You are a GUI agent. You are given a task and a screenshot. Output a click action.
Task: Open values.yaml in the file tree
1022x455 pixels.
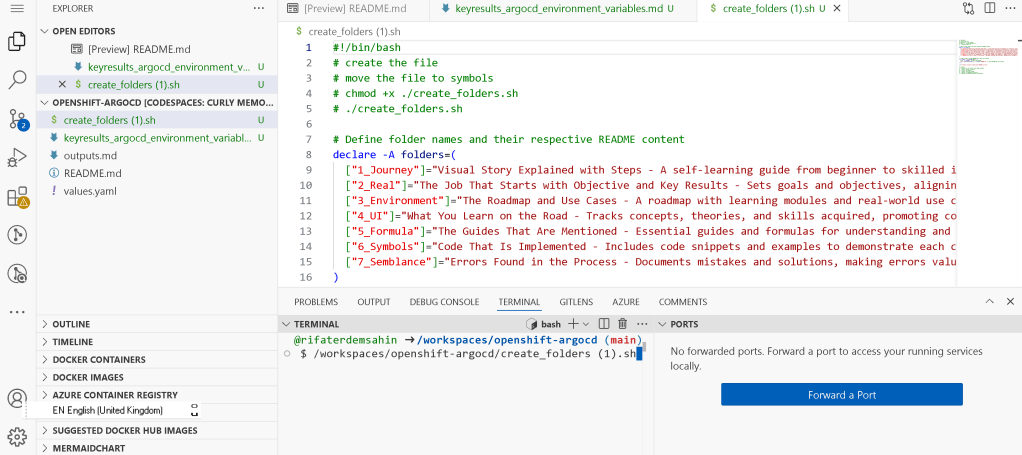pos(157,191)
